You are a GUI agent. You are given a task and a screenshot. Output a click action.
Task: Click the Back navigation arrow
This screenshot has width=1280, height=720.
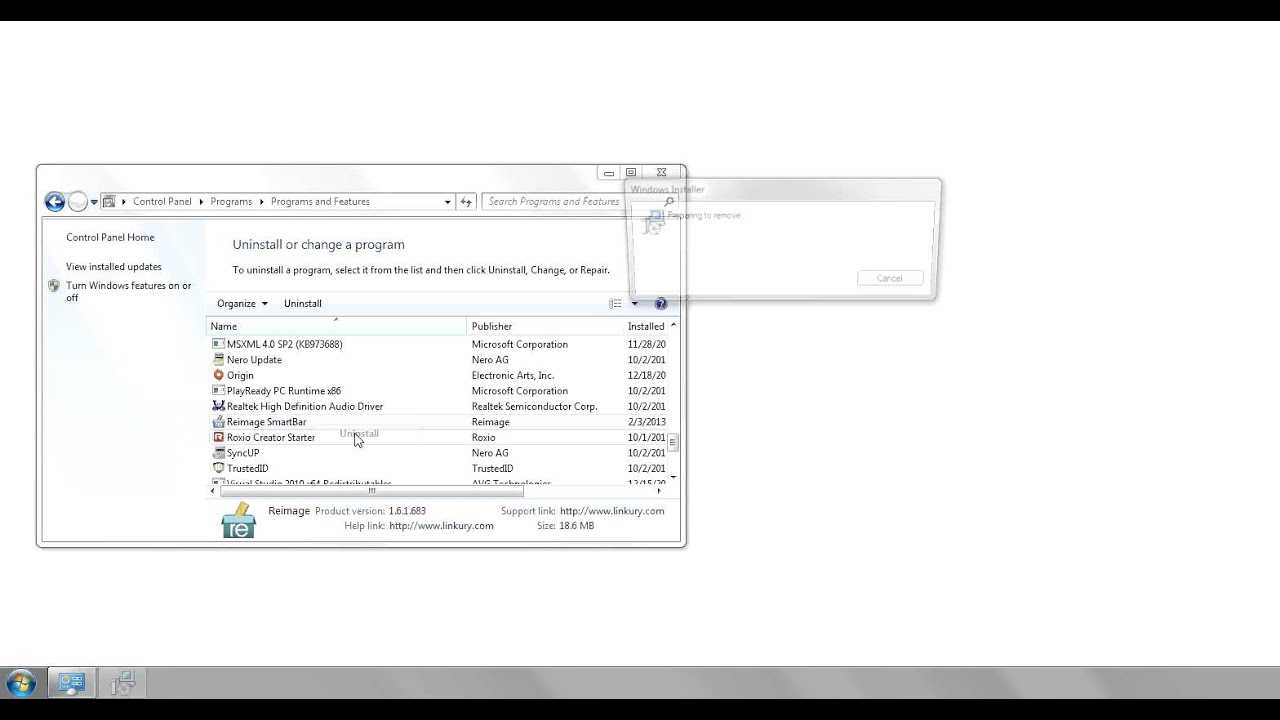coord(55,202)
